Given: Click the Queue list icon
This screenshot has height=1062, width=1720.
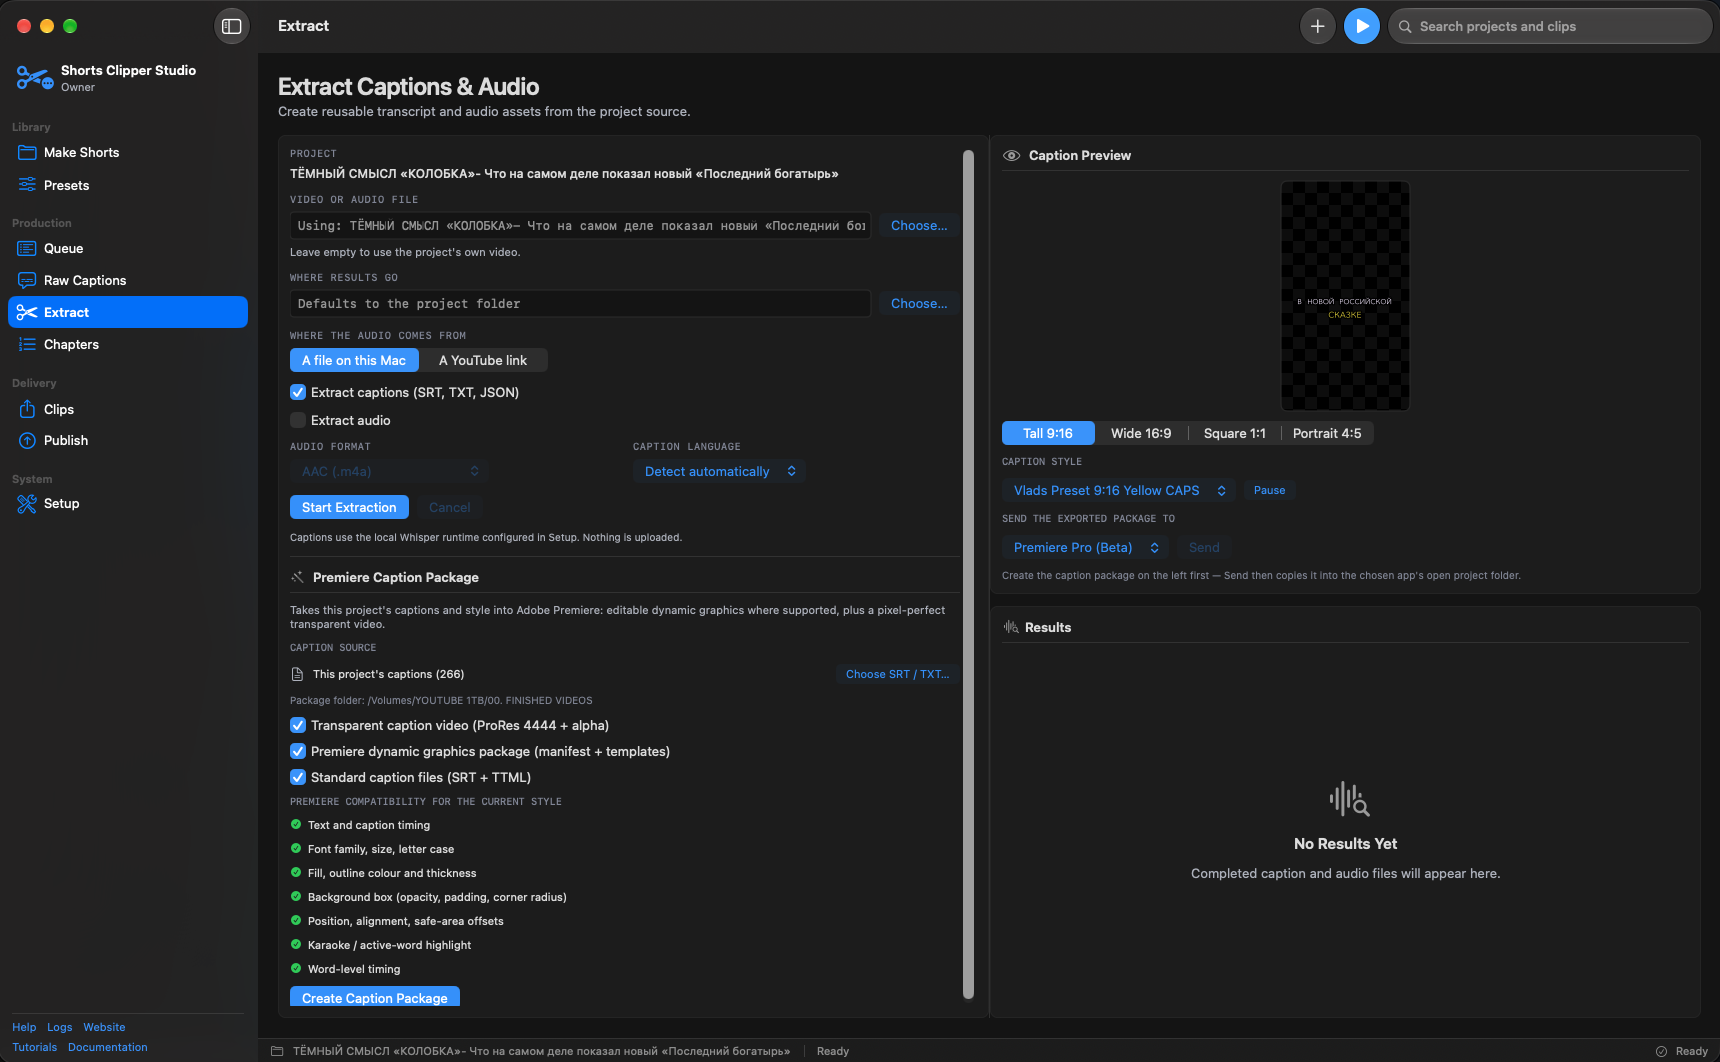Looking at the screenshot, I should point(27,249).
